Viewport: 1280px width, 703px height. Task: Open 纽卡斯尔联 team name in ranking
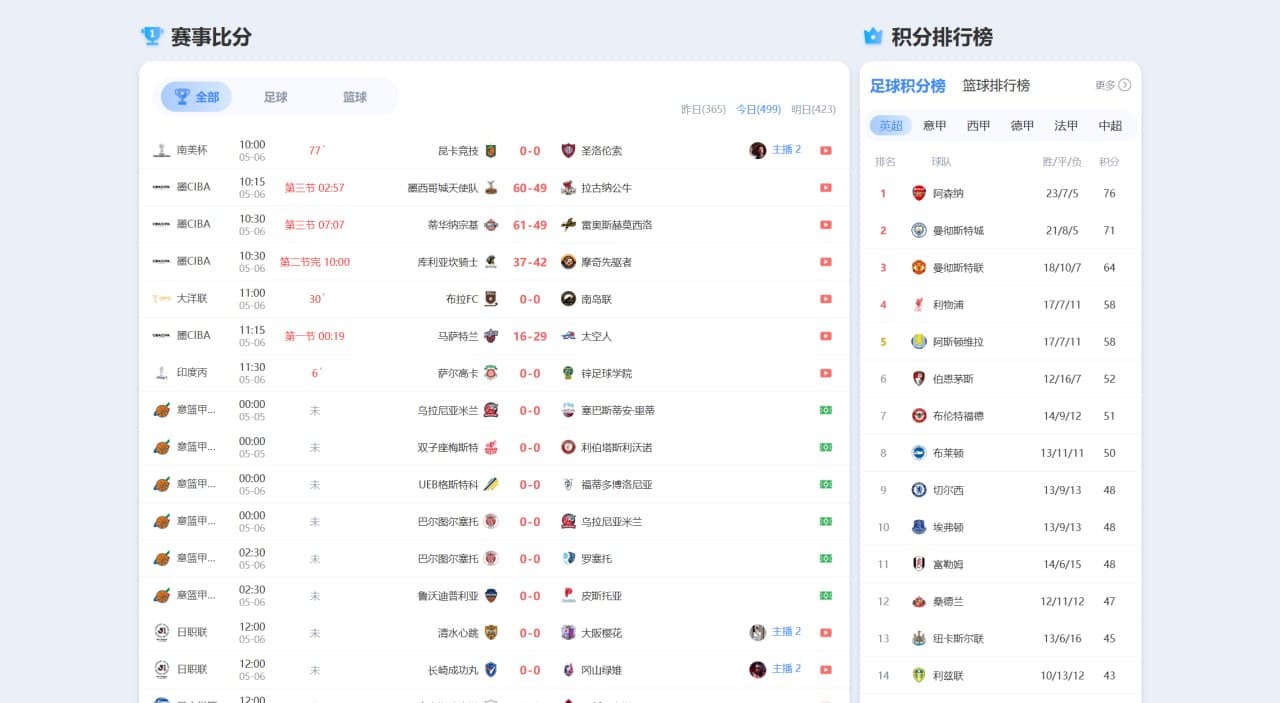(x=958, y=639)
